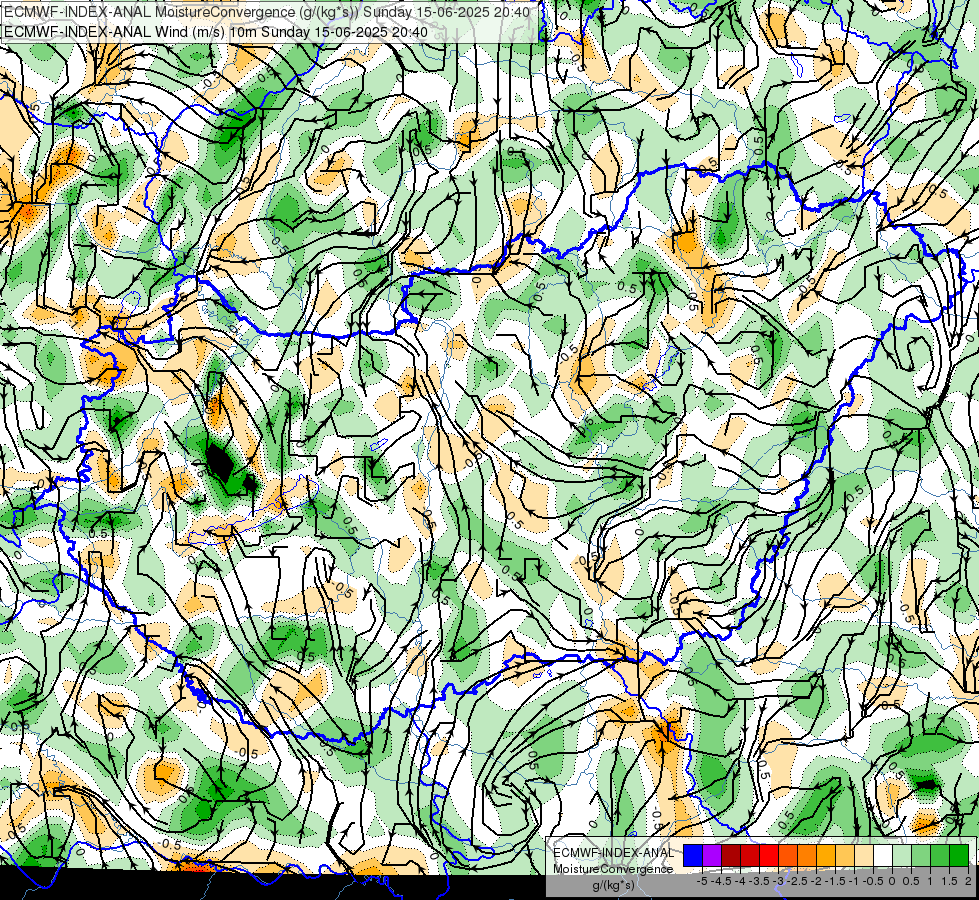Click the -5 tick label on legend scale
This screenshot has height=900, width=979.
(703, 881)
